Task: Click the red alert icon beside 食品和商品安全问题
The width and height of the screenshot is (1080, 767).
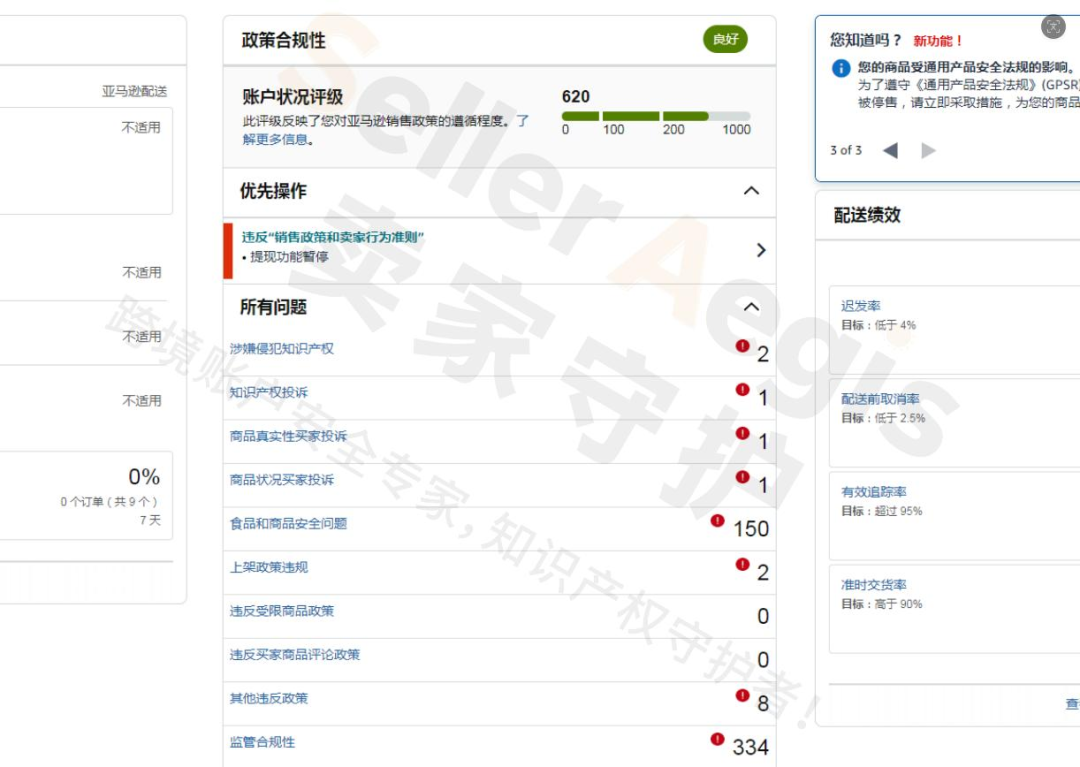Action: 718,521
